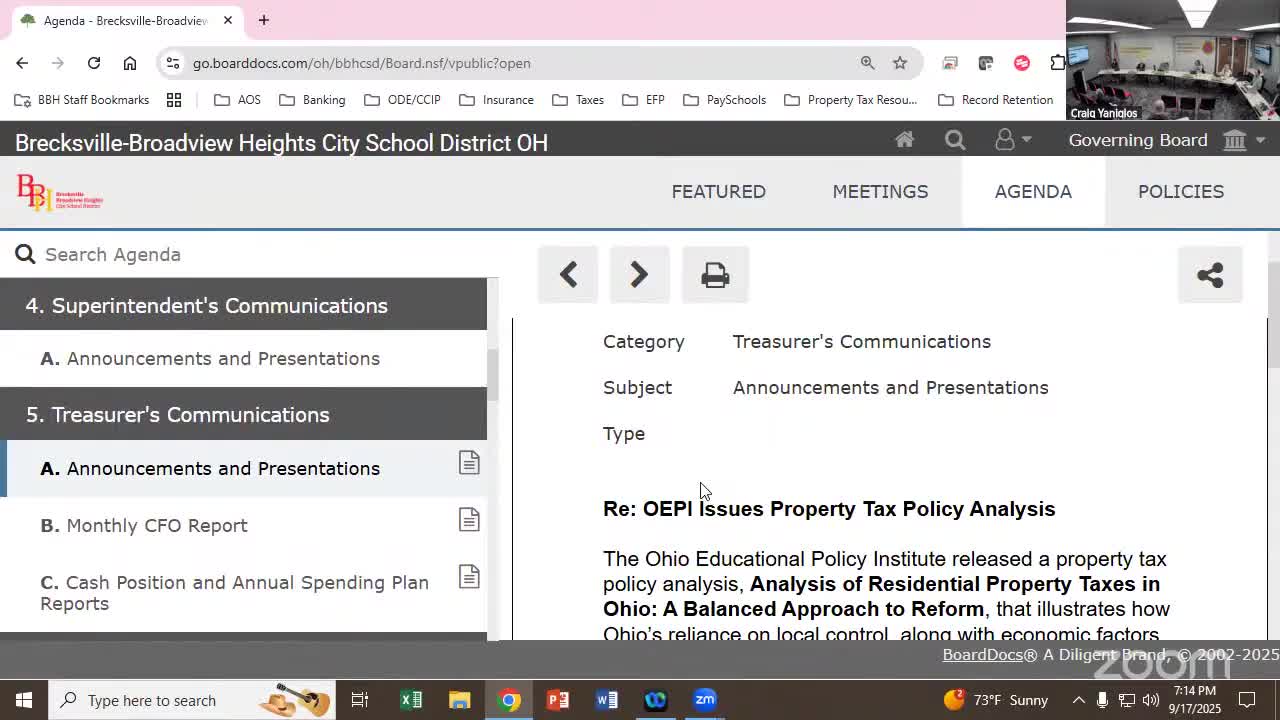Viewport: 1280px width, 720px height.
Task: Open a new browser tab
Action: point(264,20)
